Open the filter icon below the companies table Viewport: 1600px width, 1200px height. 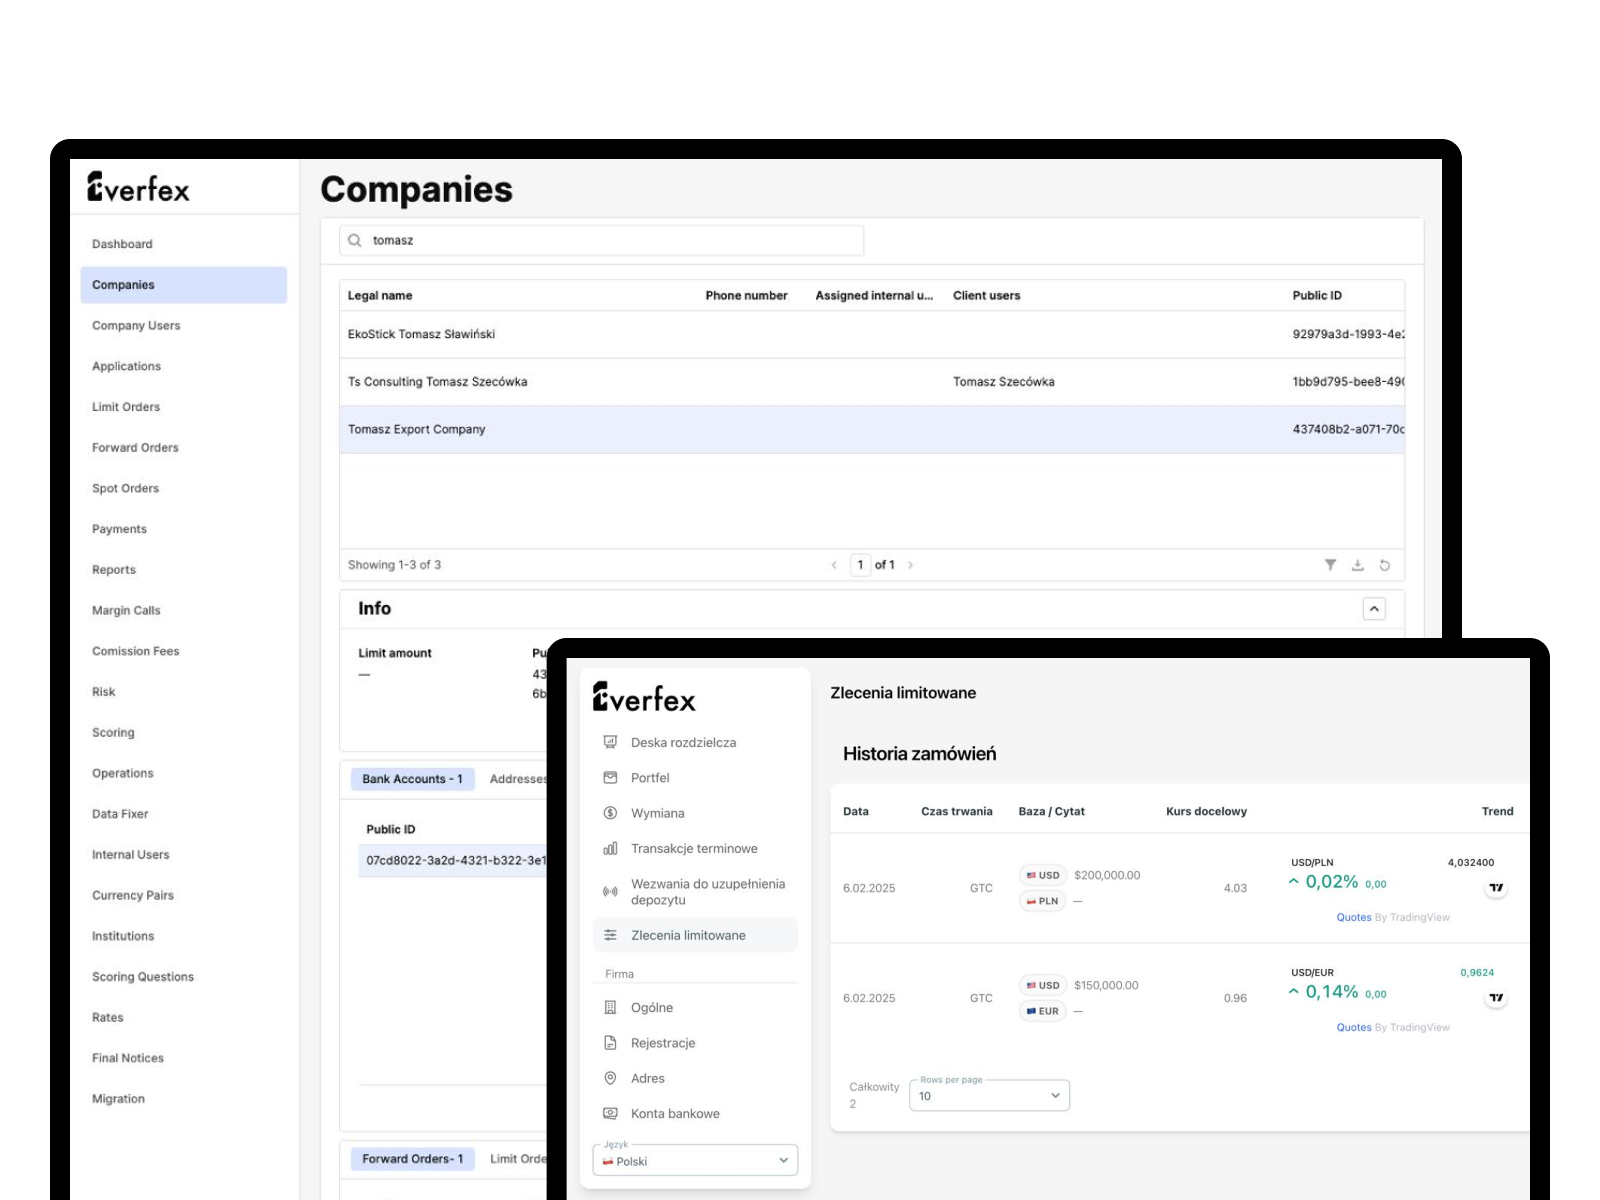1330,564
